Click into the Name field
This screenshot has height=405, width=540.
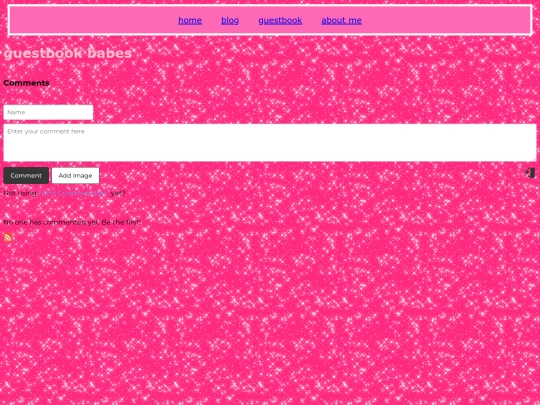click(x=48, y=112)
